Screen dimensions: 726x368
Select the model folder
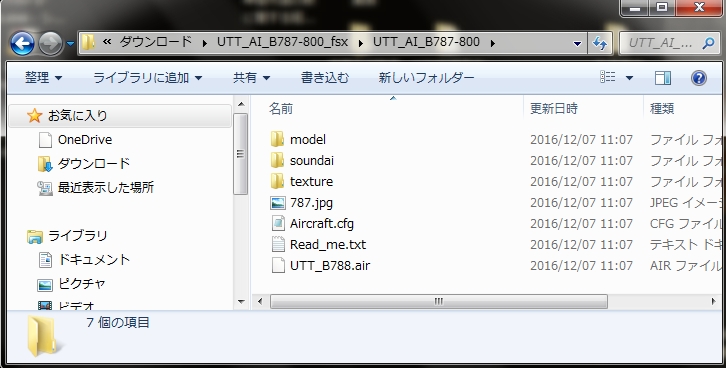tap(308, 140)
